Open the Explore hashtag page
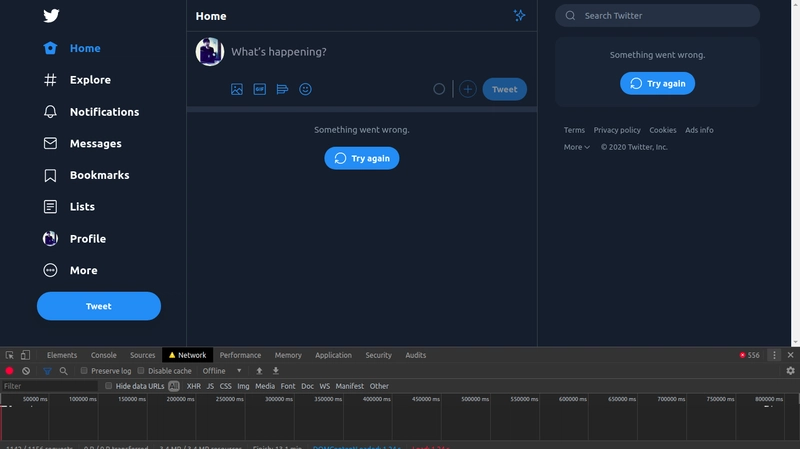Screen dimensions: 800x449 point(77,80)
